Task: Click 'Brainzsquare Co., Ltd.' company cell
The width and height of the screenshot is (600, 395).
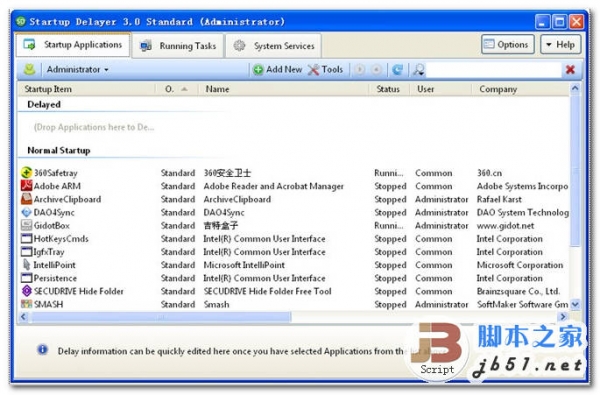Action: pos(518,291)
